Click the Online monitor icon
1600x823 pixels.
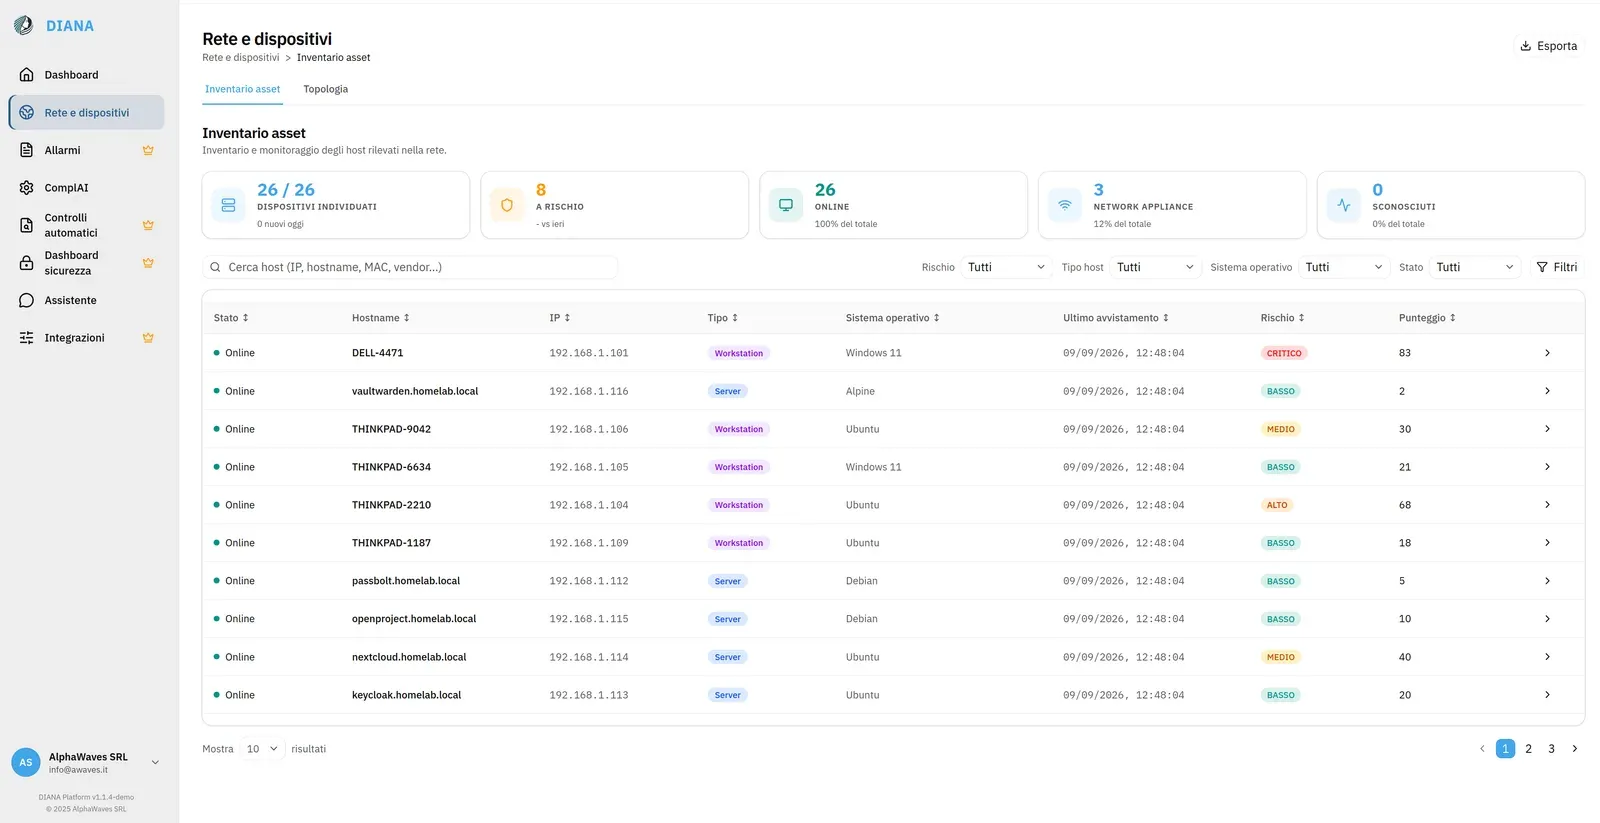tap(786, 205)
